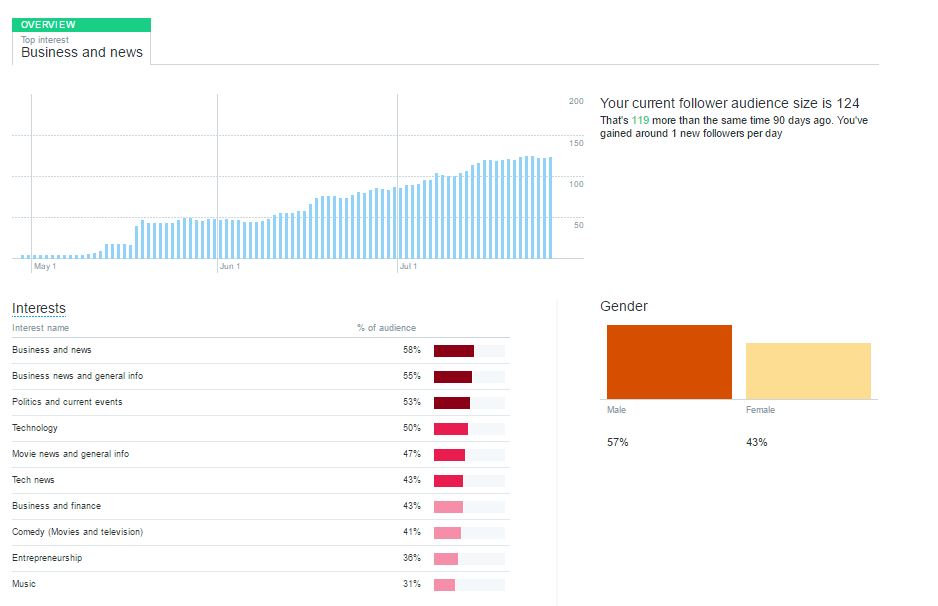
Task: Click the Music interest bar
Action: pos(444,584)
